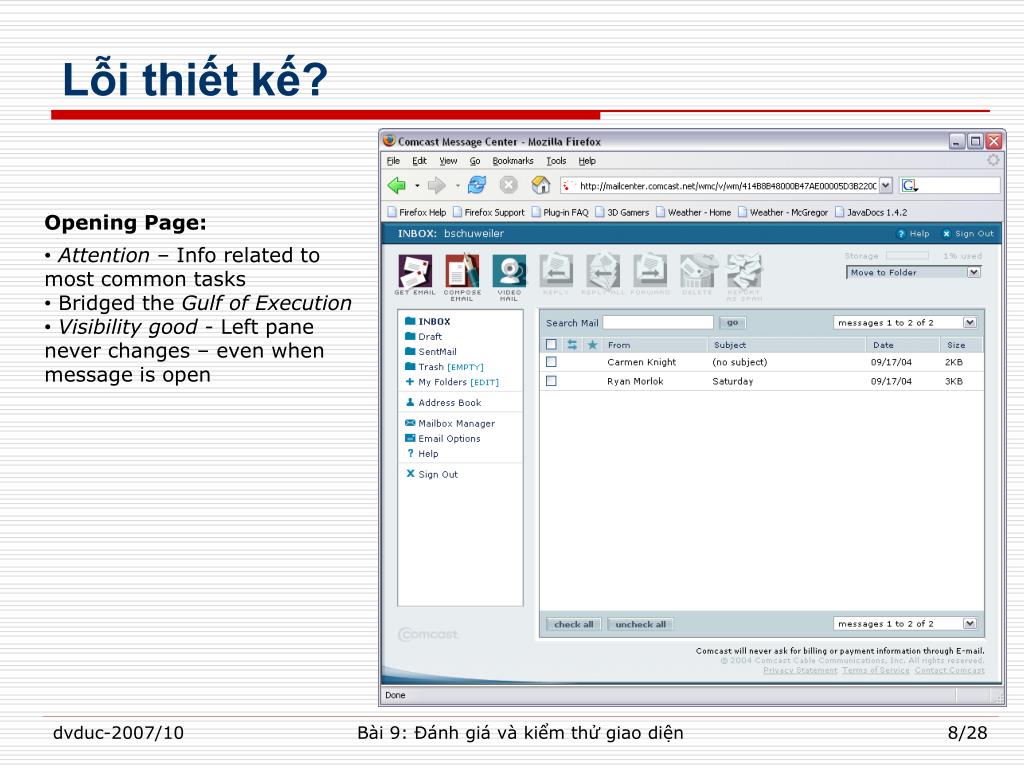Open the URL bar history dropdown arrow

[x=886, y=186]
